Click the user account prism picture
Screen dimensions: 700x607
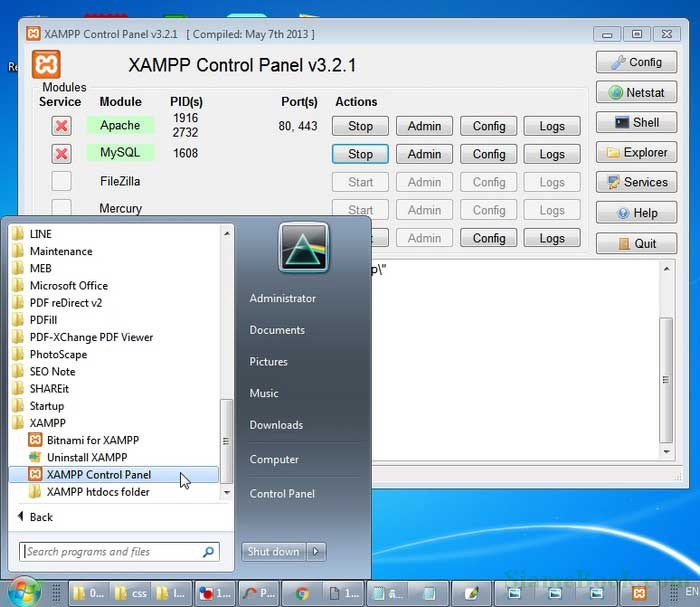tap(304, 247)
